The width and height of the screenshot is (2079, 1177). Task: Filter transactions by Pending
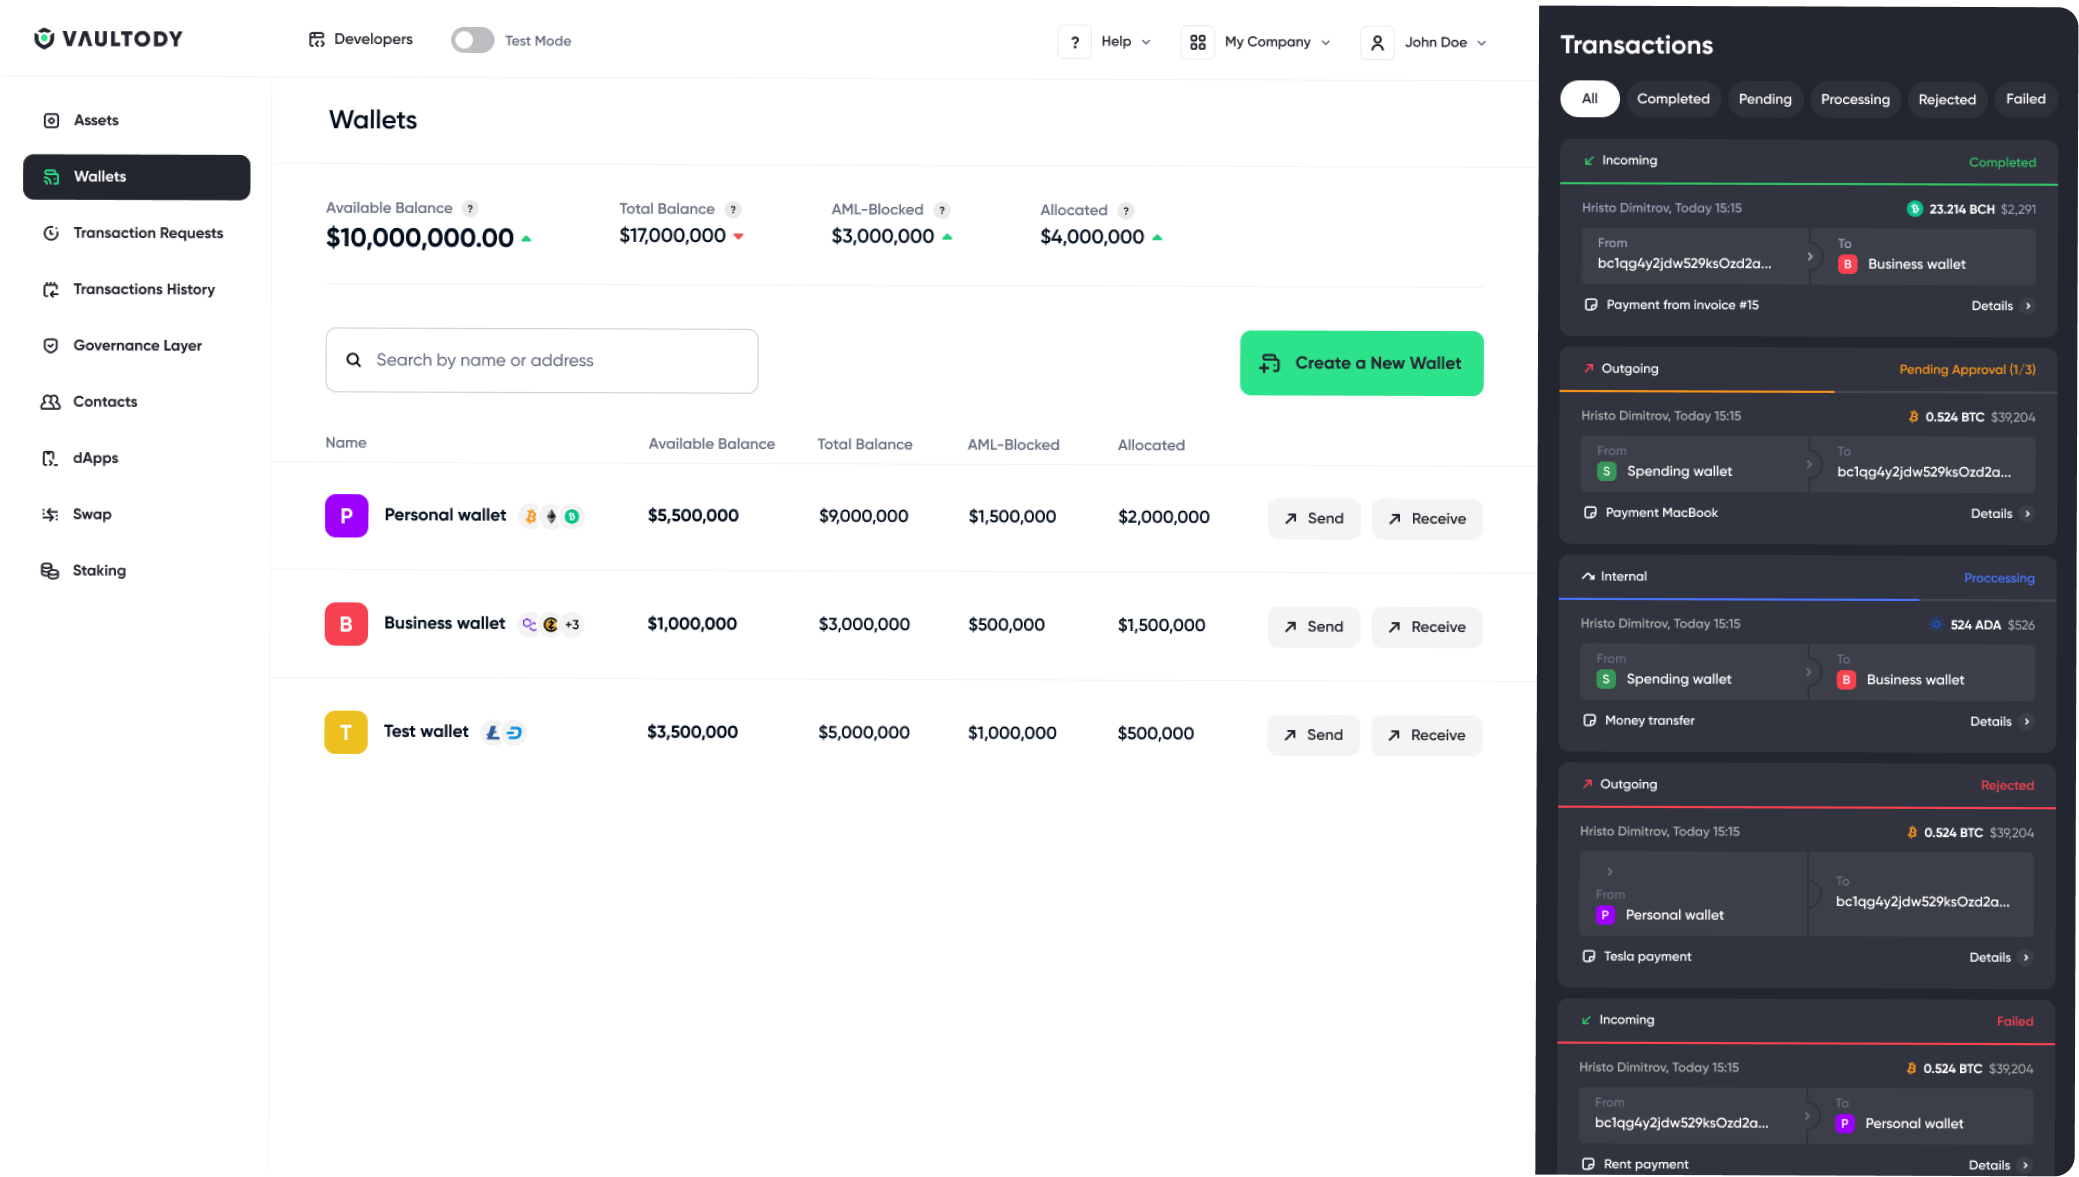[1765, 99]
